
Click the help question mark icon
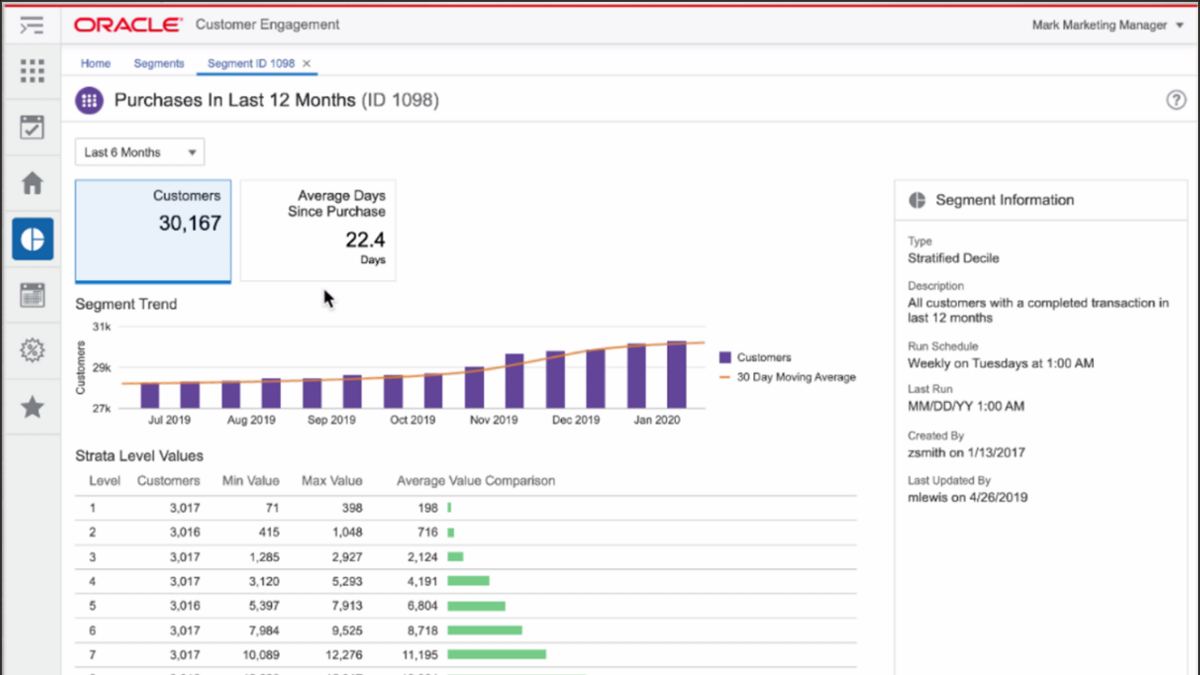pyautogui.click(x=1176, y=100)
